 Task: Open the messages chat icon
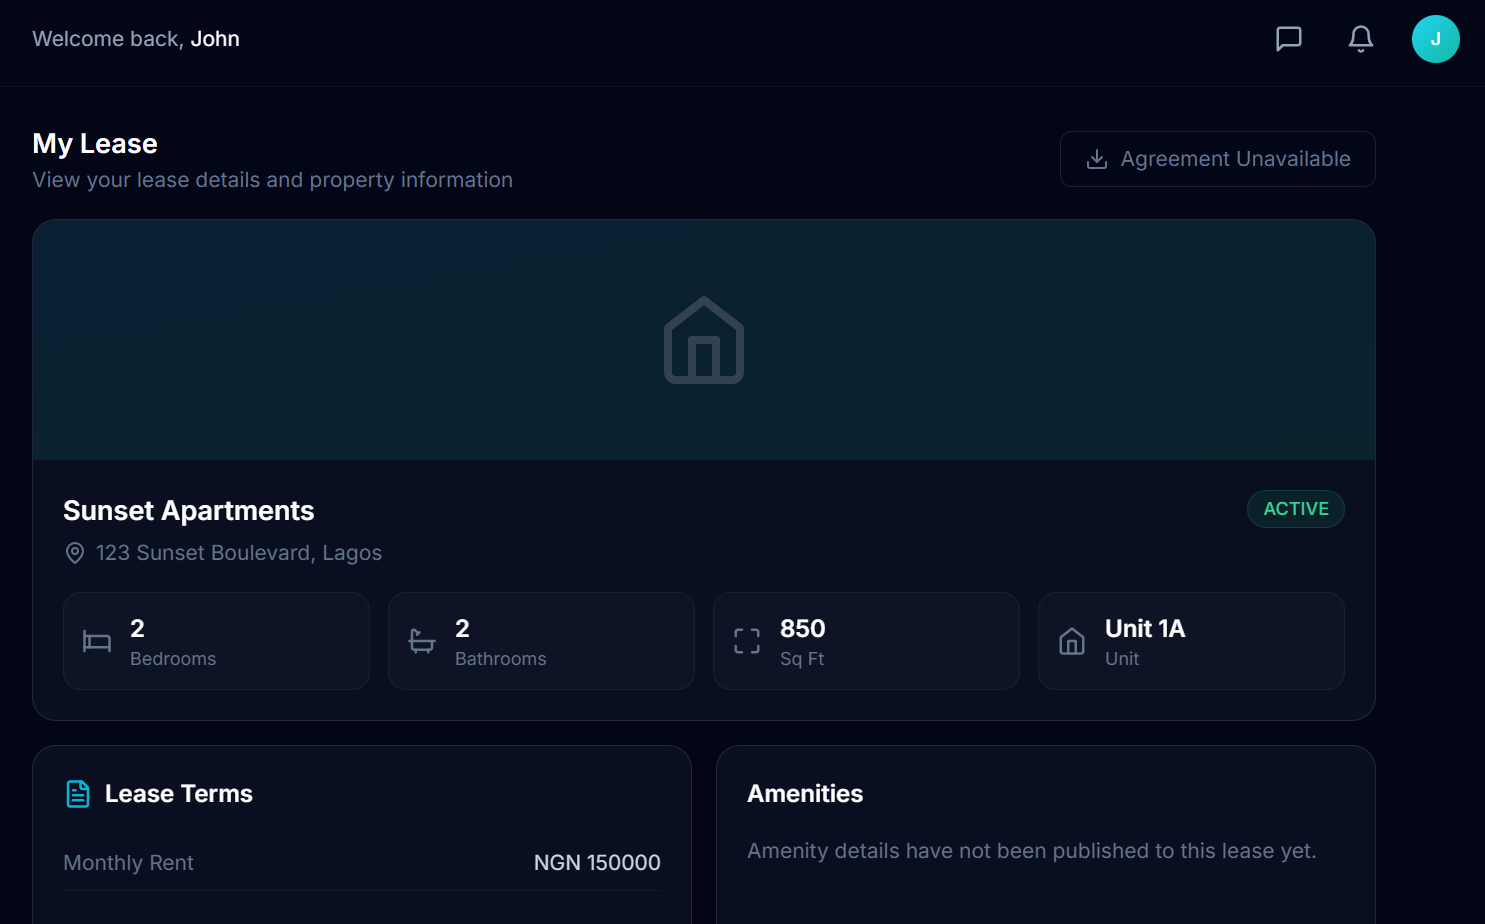[x=1289, y=39]
